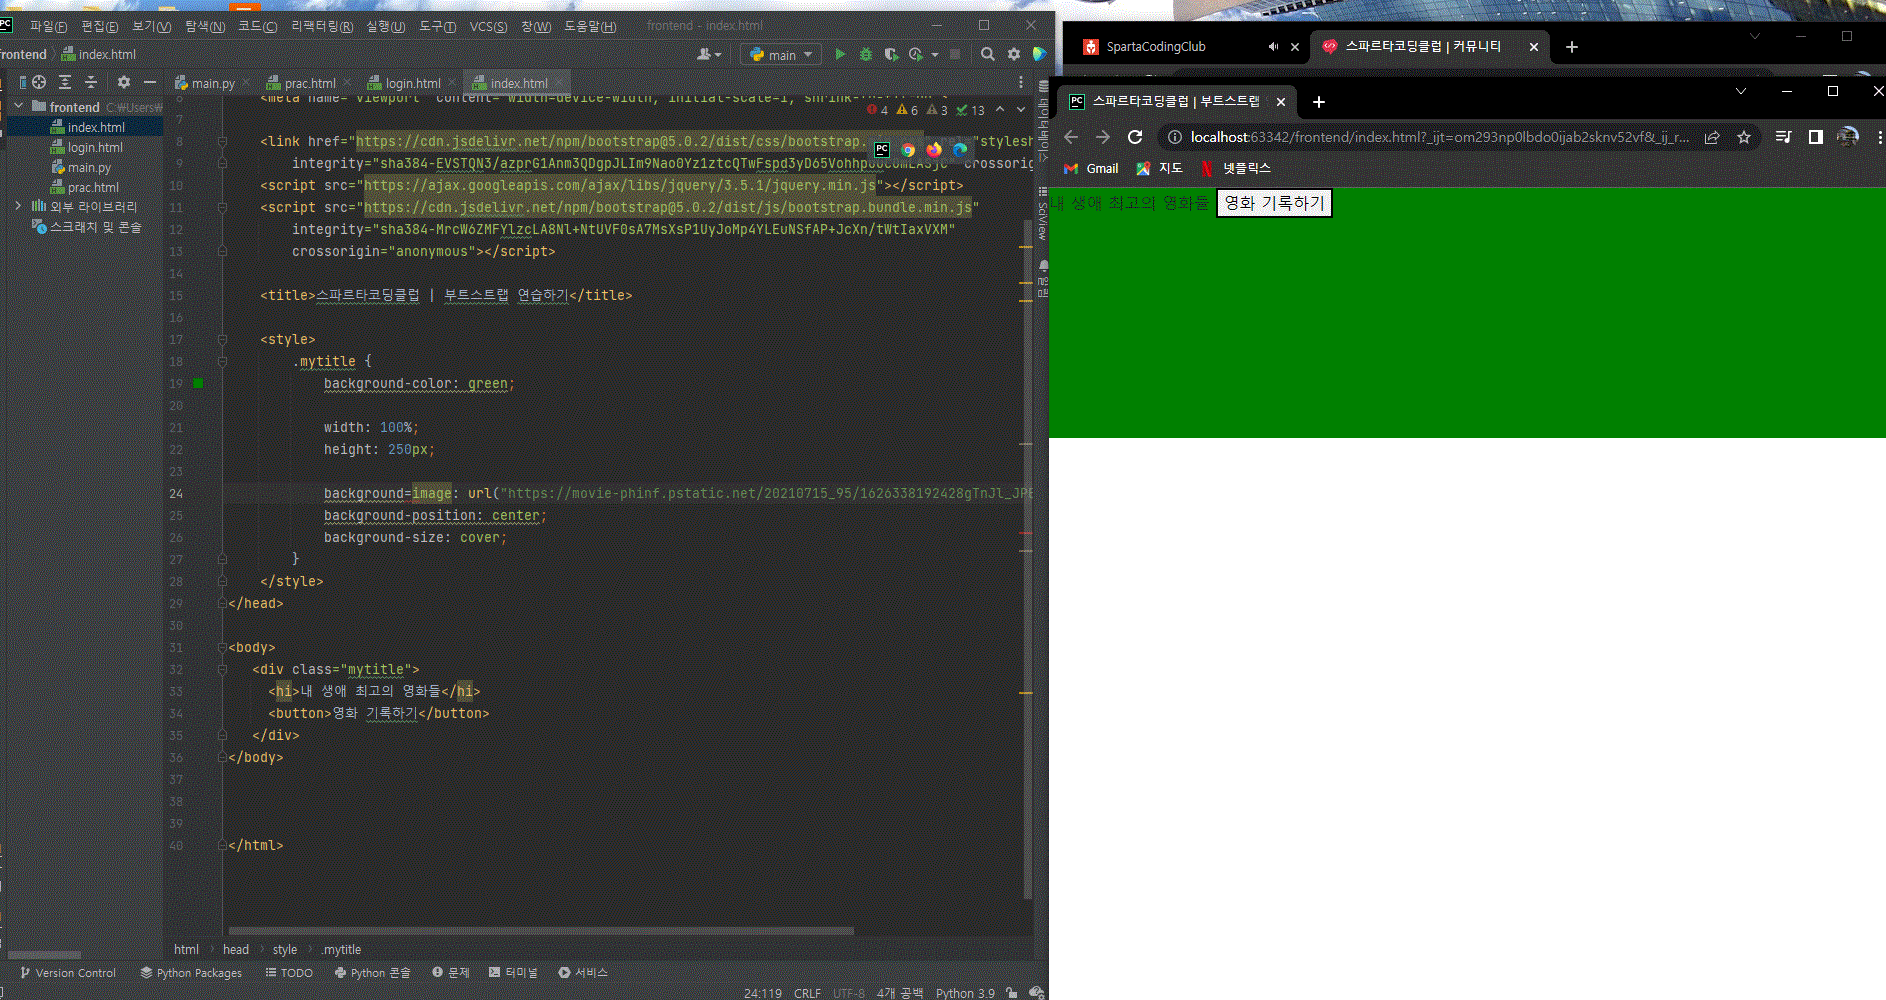
Task: Open the 리팩터링(R) menu
Action: tap(322, 26)
